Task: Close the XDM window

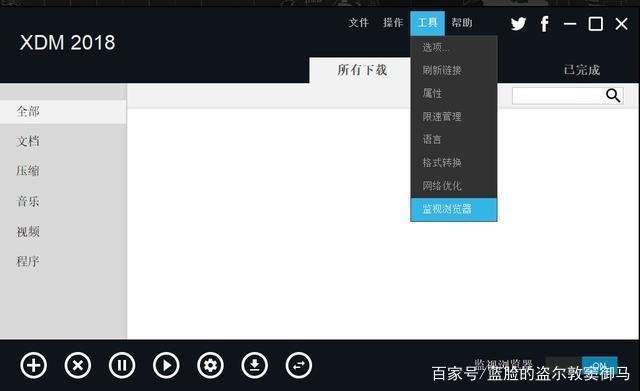Action: point(621,24)
